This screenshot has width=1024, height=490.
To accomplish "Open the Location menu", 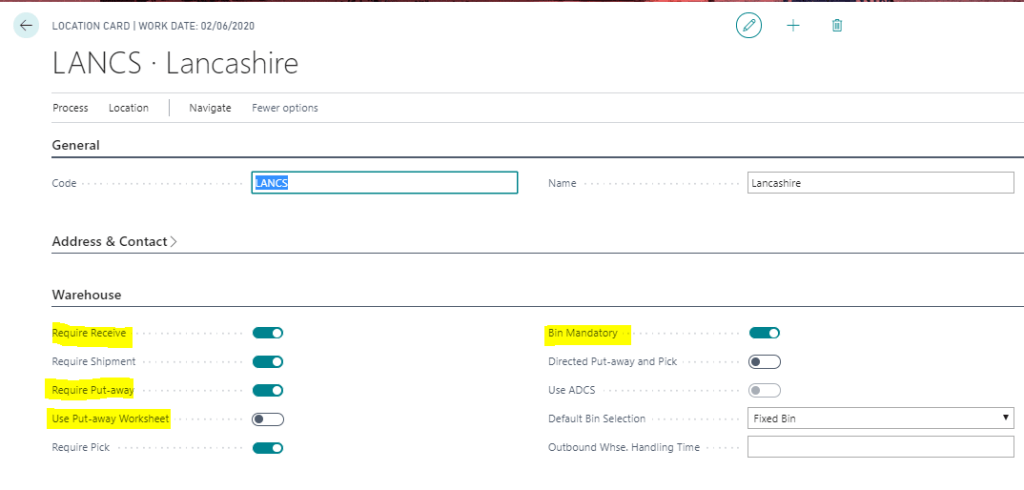I will (x=128, y=108).
